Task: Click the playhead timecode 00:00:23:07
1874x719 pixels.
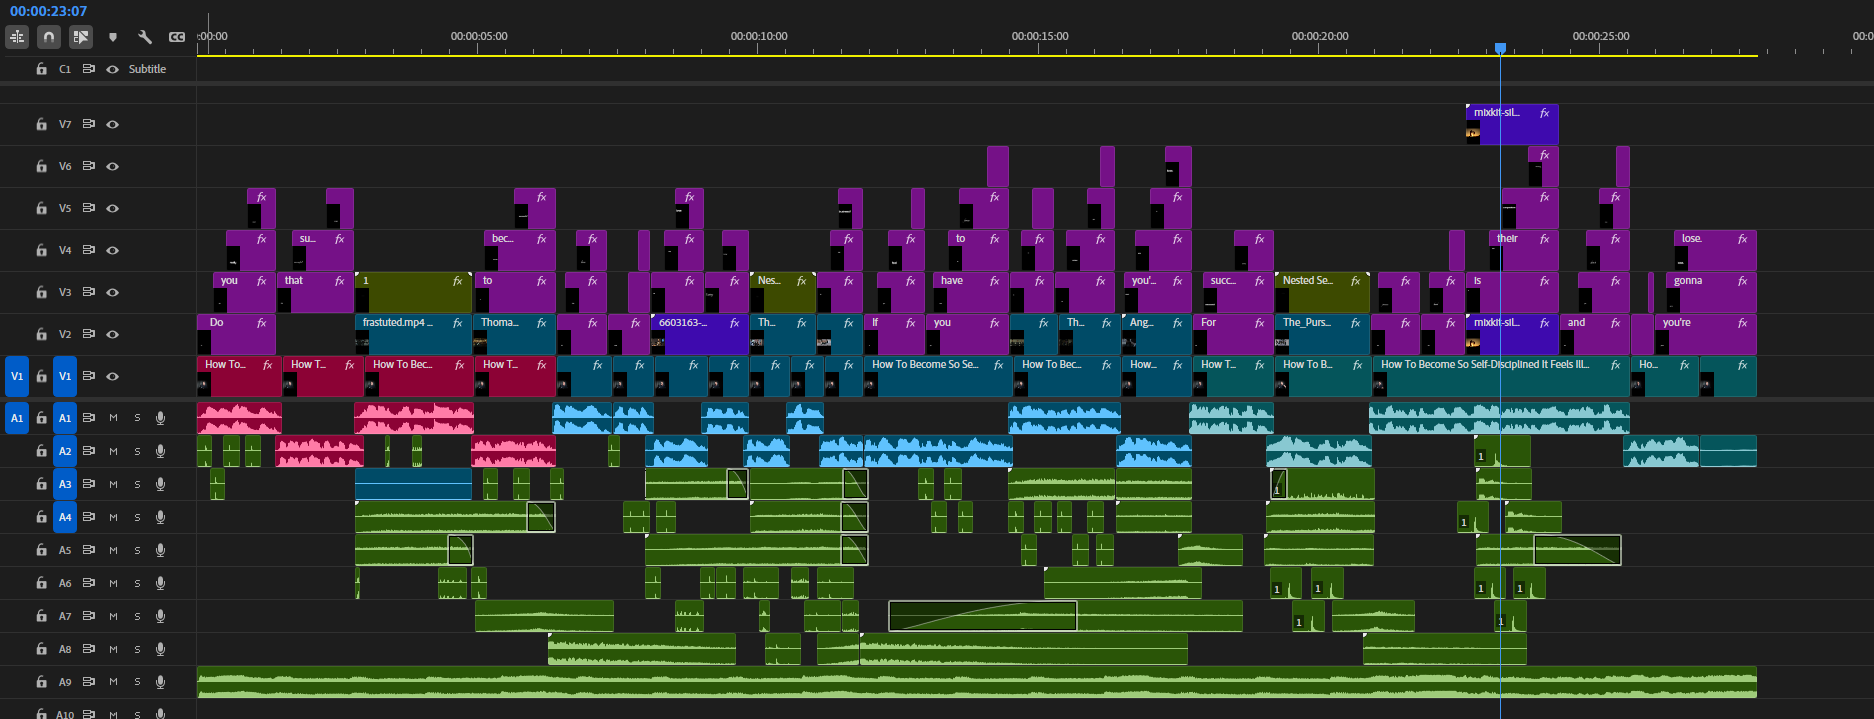Action: tap(48, 11)
